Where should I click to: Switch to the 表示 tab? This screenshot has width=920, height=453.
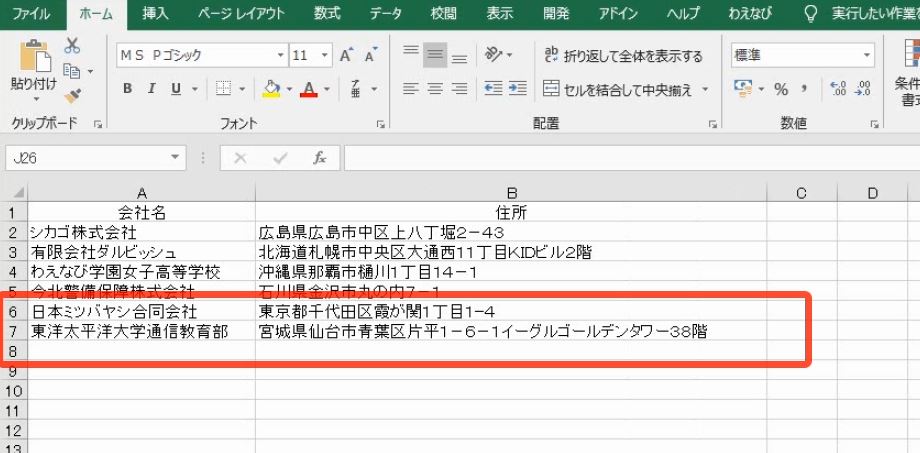coord(499,13)
